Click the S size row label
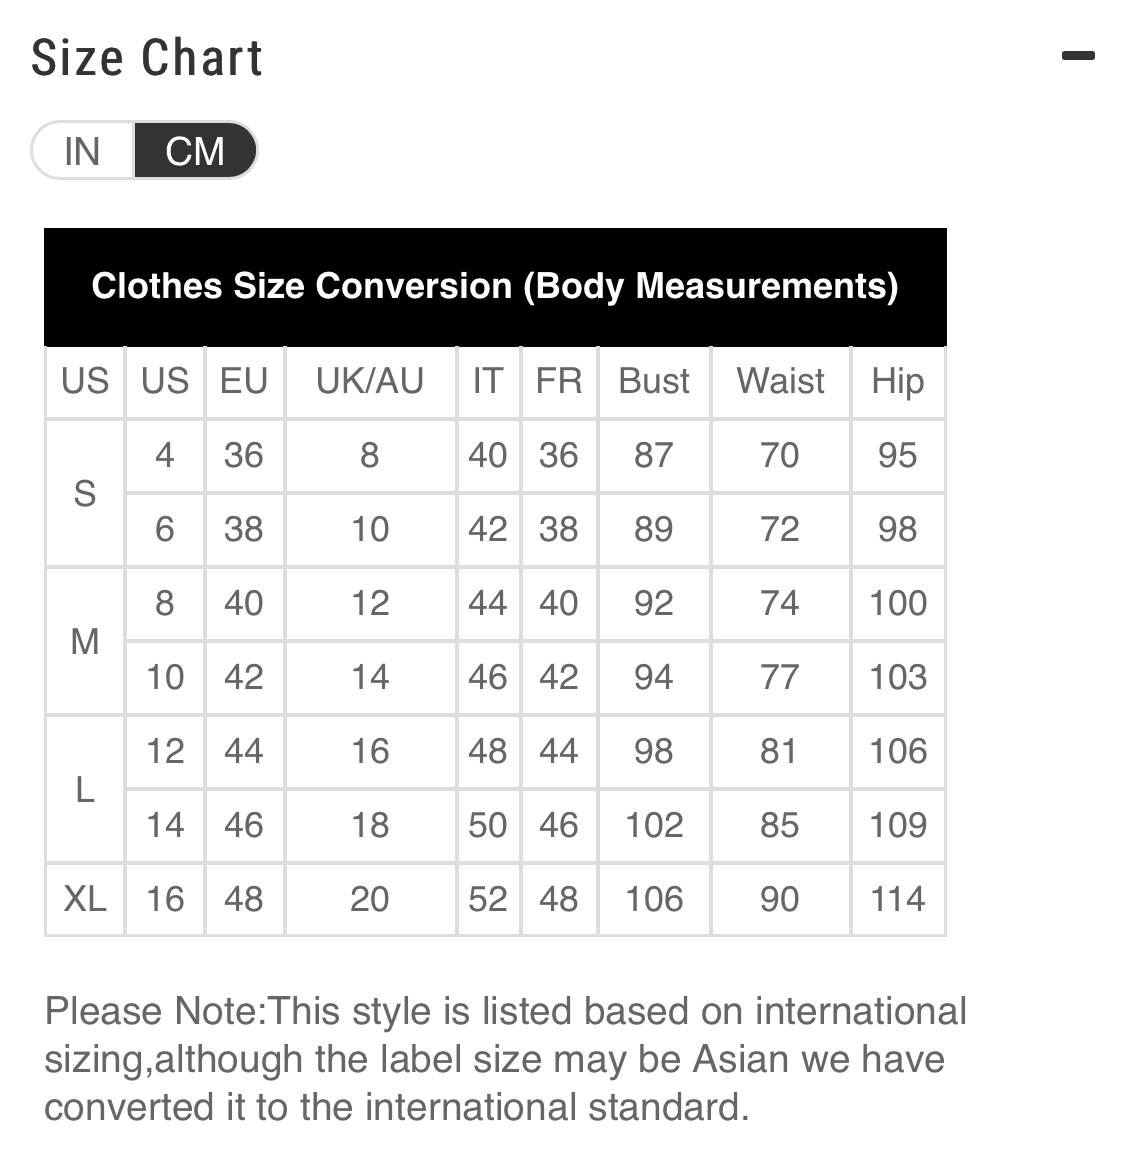Viewport: 1125px width, 1167px height. click(85, 493)
